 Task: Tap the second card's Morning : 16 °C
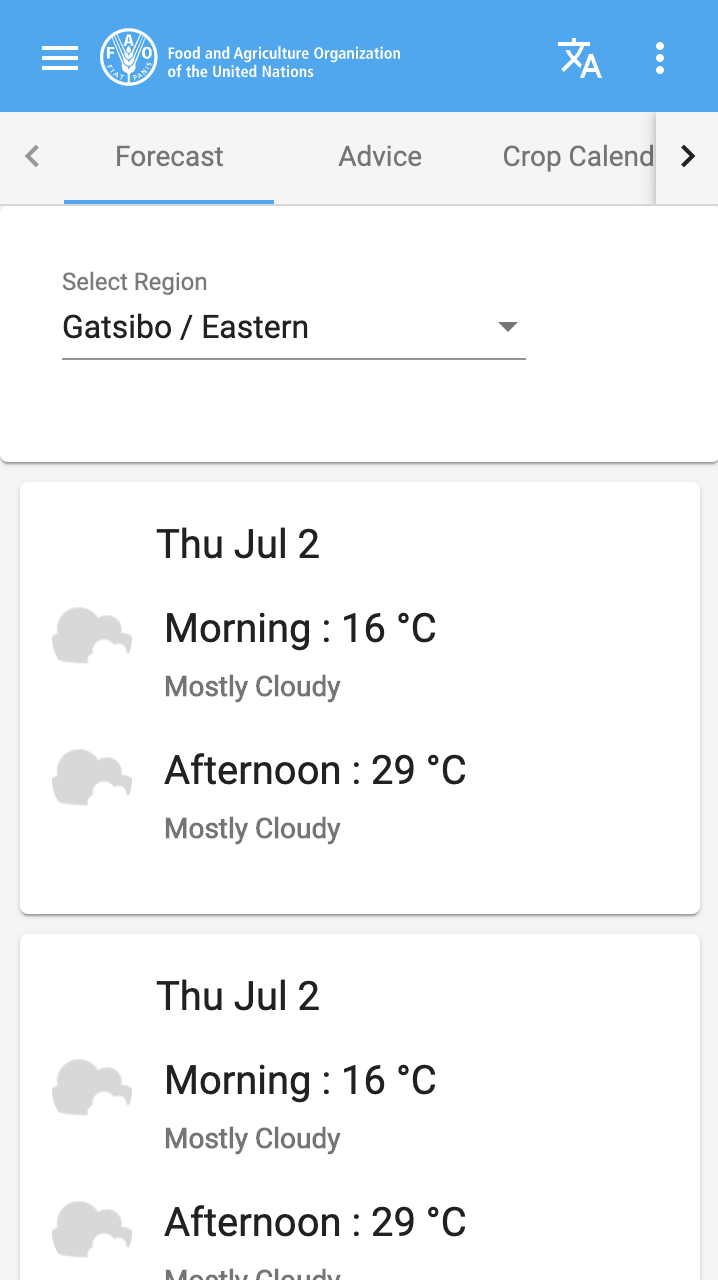[300, 1080]
